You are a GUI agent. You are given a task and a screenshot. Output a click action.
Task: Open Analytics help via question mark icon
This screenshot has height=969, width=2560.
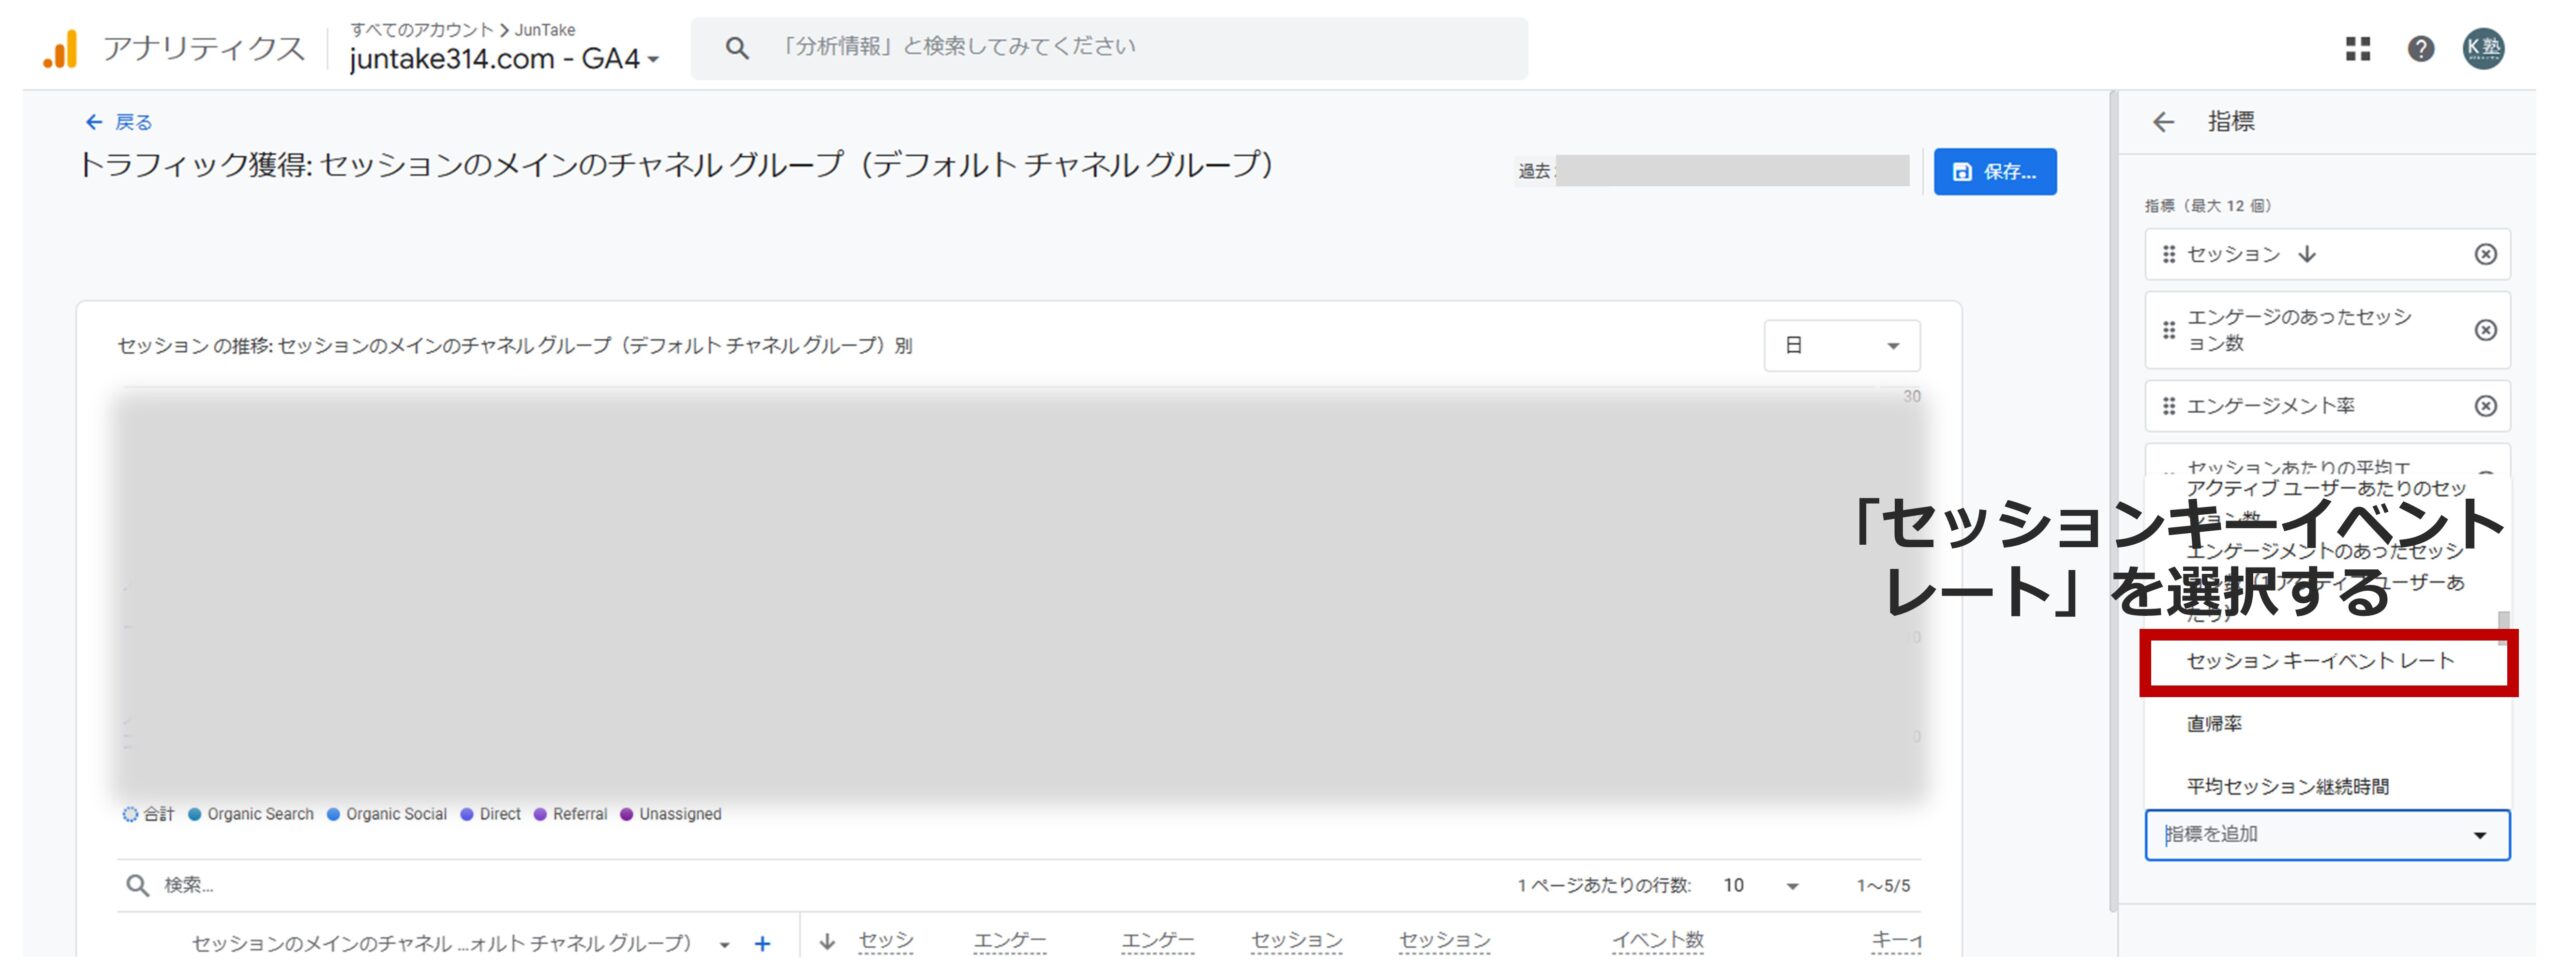pos(2421,49)
